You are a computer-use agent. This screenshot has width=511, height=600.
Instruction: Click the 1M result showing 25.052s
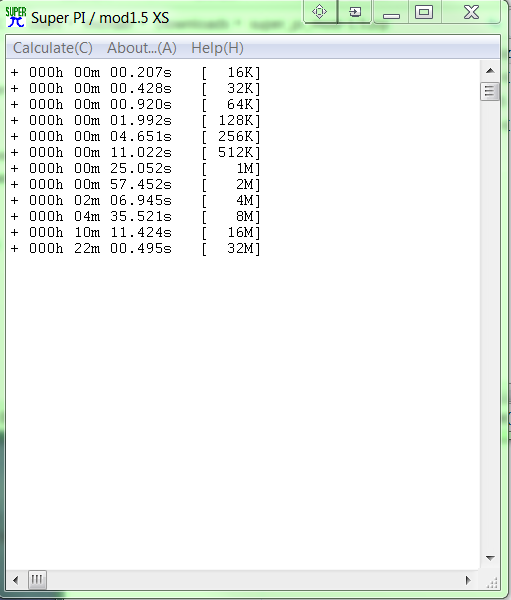136,168
